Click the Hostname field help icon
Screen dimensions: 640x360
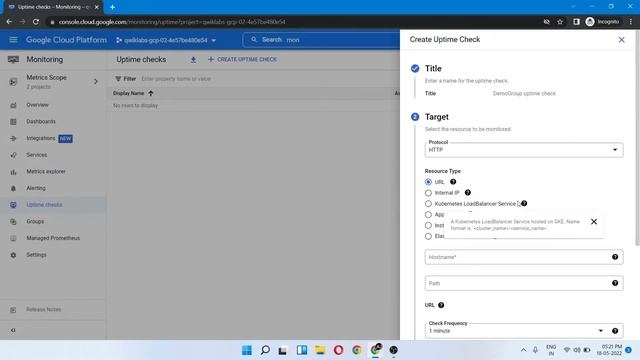coord(615,257)
